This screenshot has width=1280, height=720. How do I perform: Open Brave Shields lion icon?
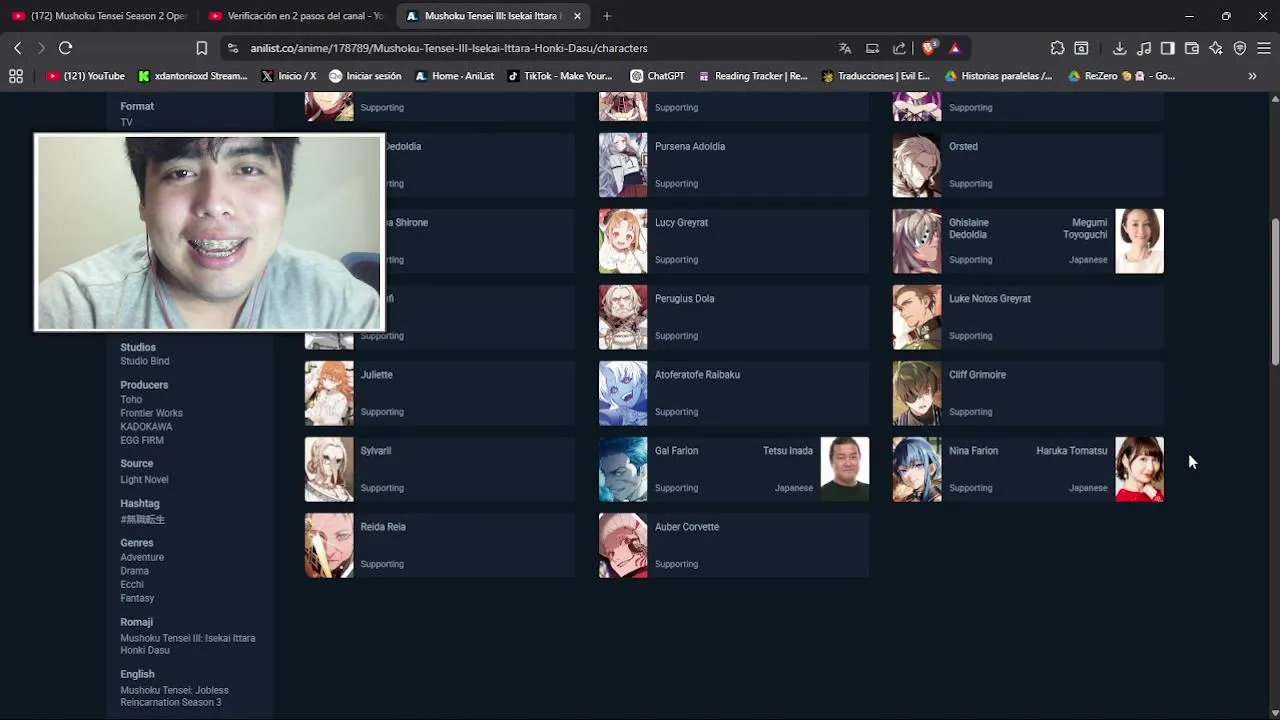pos(929,48)
